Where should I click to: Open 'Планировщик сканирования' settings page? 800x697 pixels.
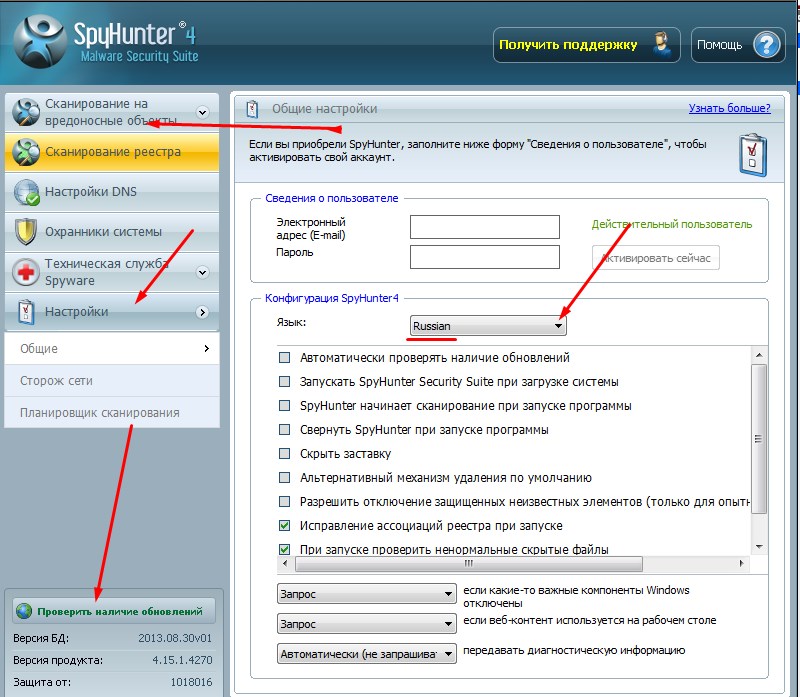[x=112, y=412]
